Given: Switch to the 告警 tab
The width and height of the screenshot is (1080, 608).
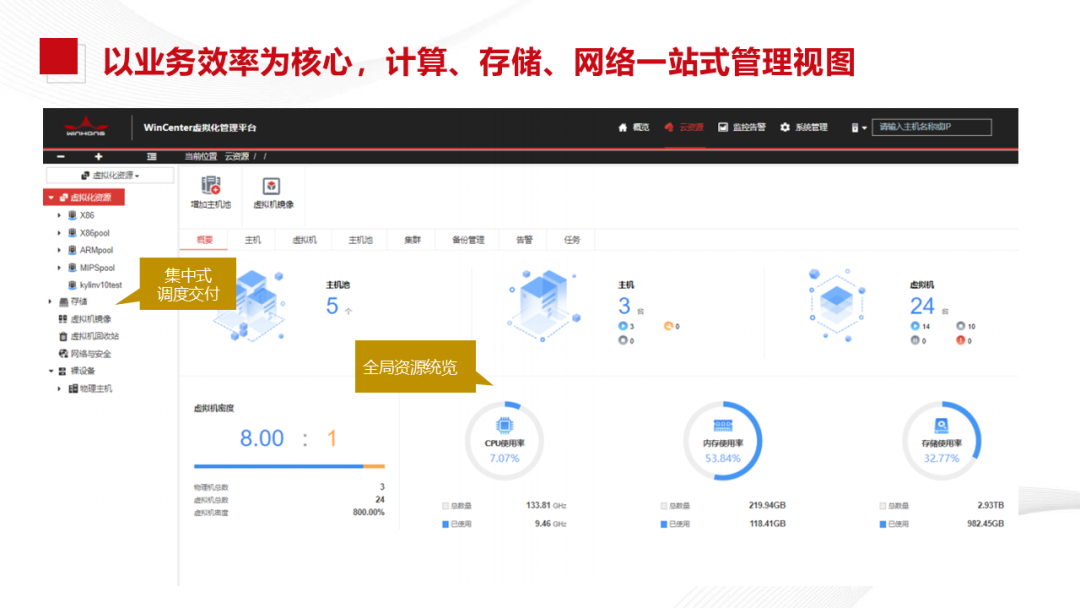Looking at the screenshot, I should [524, 240].
